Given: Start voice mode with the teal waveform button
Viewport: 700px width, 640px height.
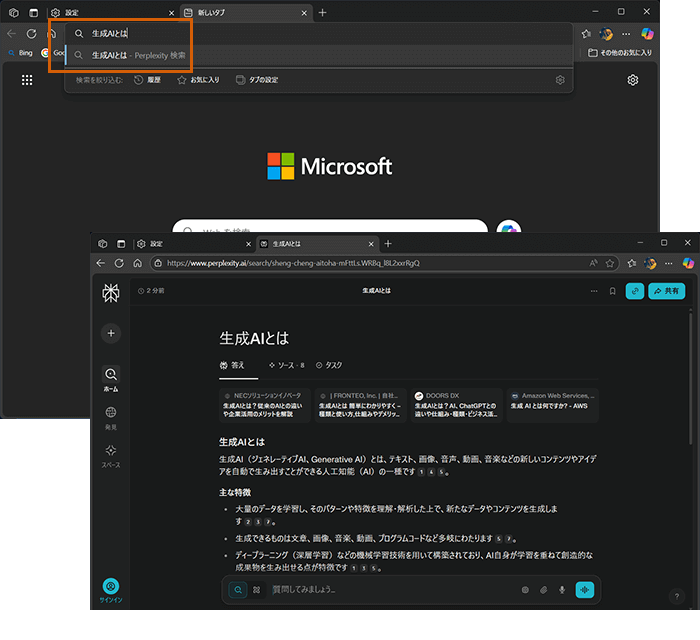Looking at the screenshot, I should (x=584, y=590).
